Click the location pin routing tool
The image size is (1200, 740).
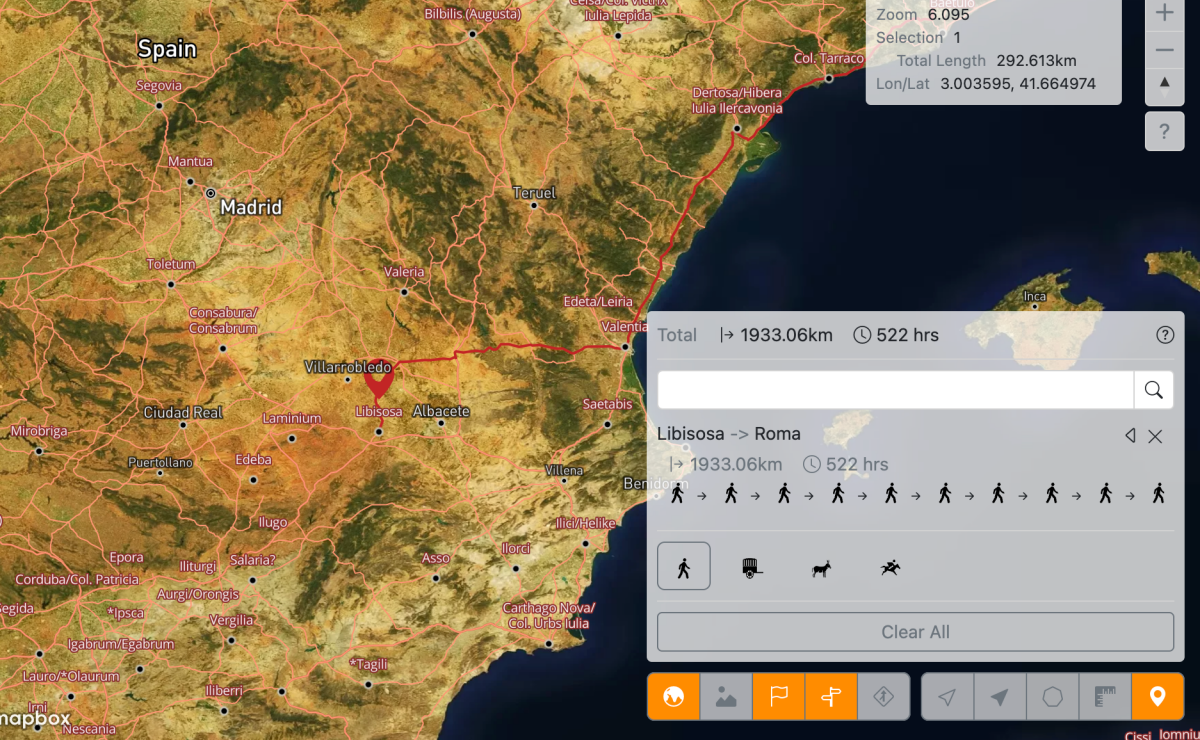click(x=1157, y=697)
